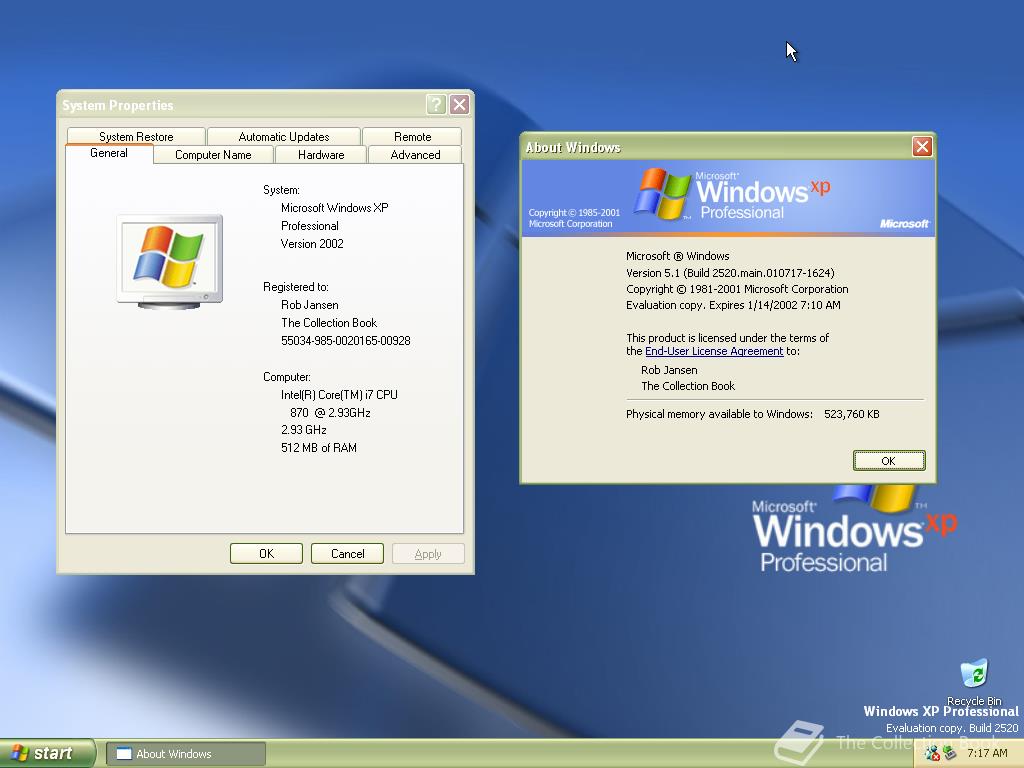This screenshot has width=1024, height=768.
Task: Click the taskbar clock showing 7:17 AM
Action: coord(987,754)
